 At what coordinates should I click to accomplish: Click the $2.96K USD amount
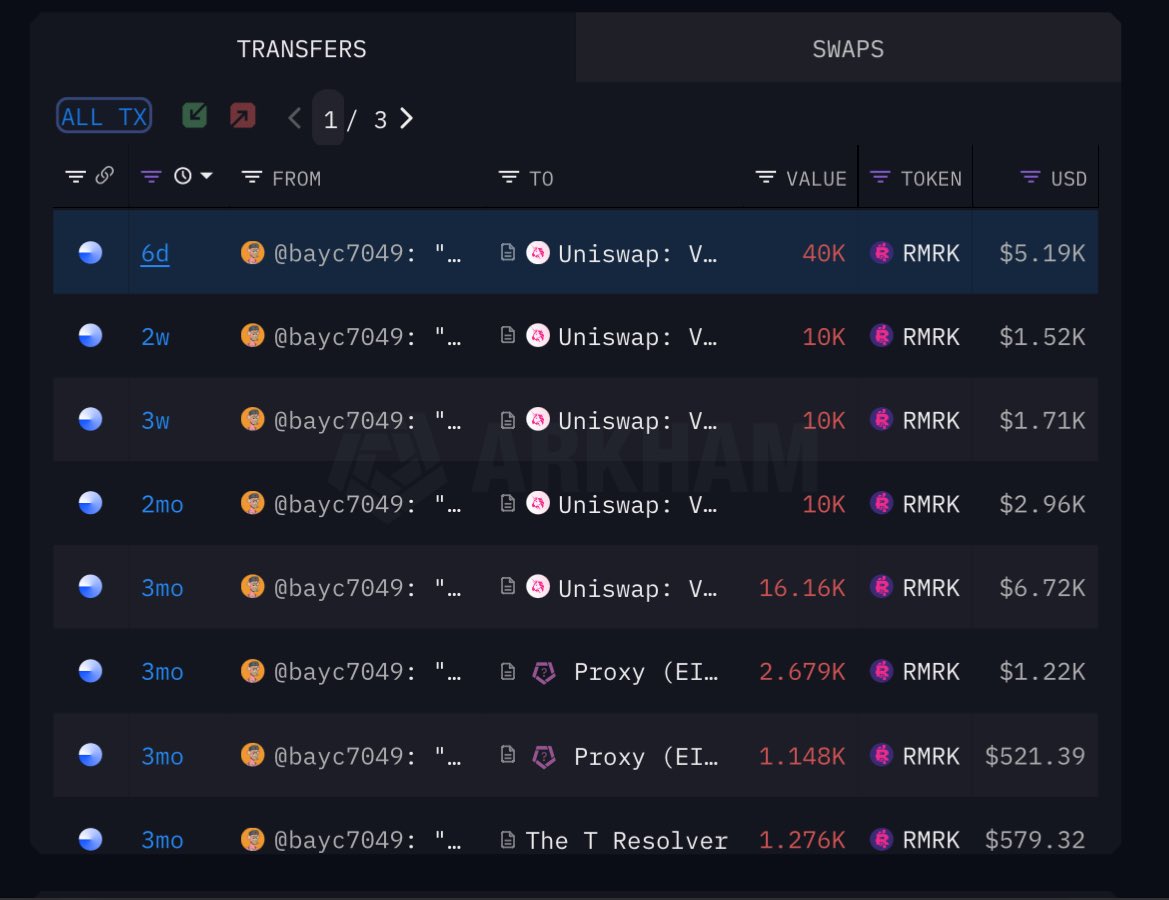1042,504
